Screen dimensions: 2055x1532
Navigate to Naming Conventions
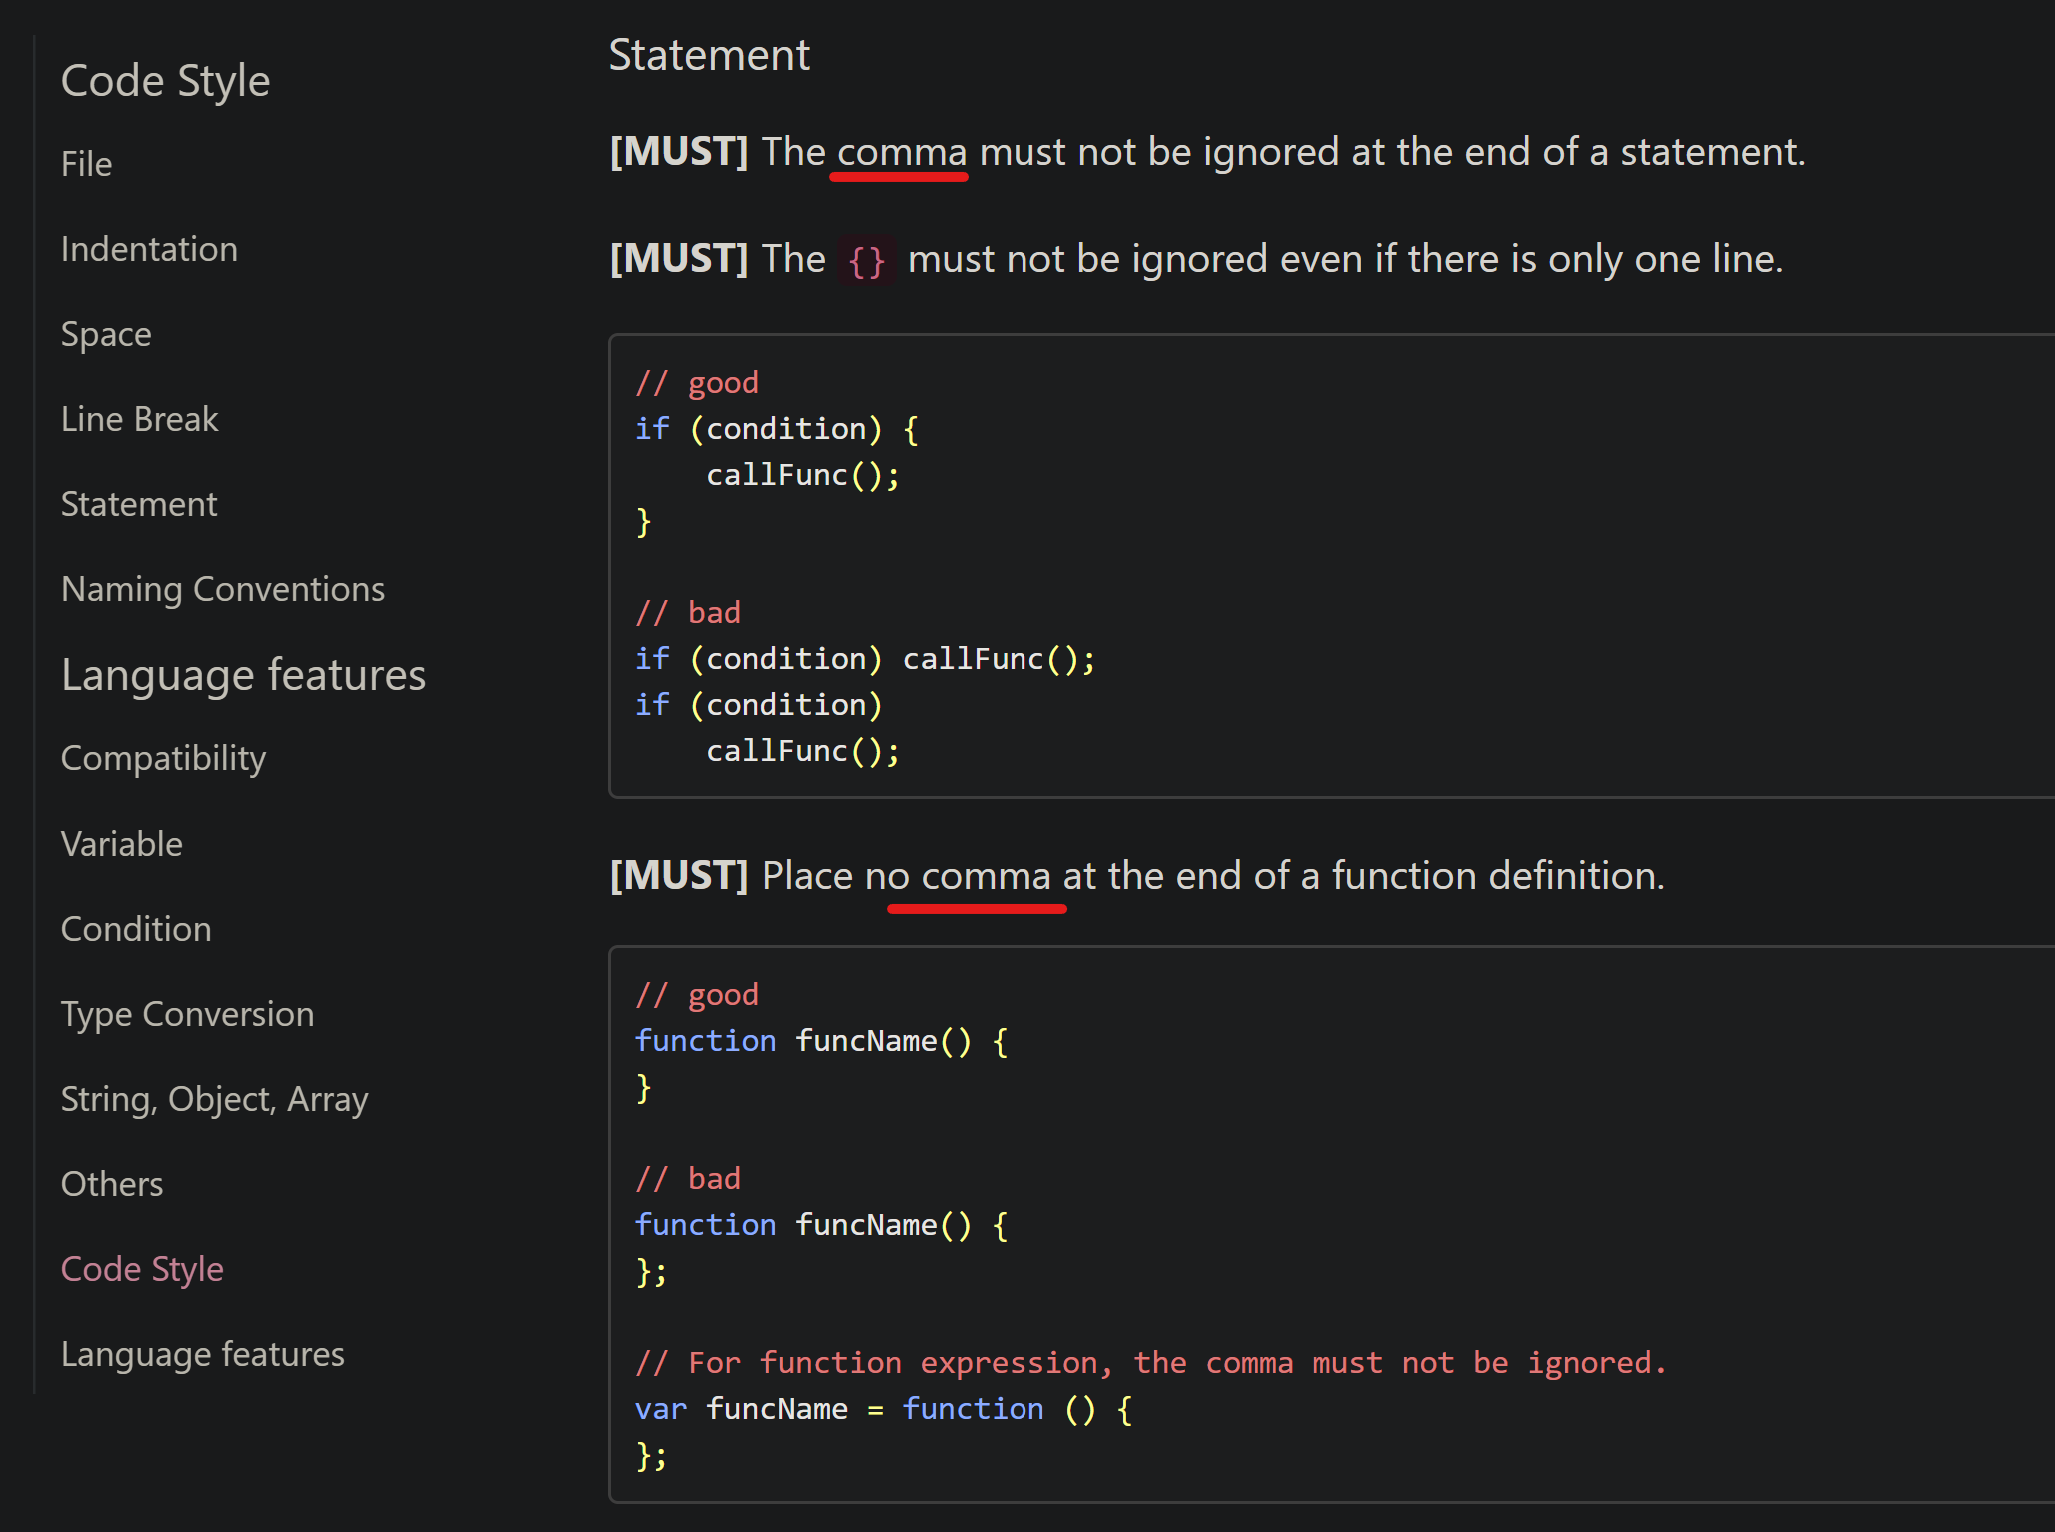click(x=223, y=589)
